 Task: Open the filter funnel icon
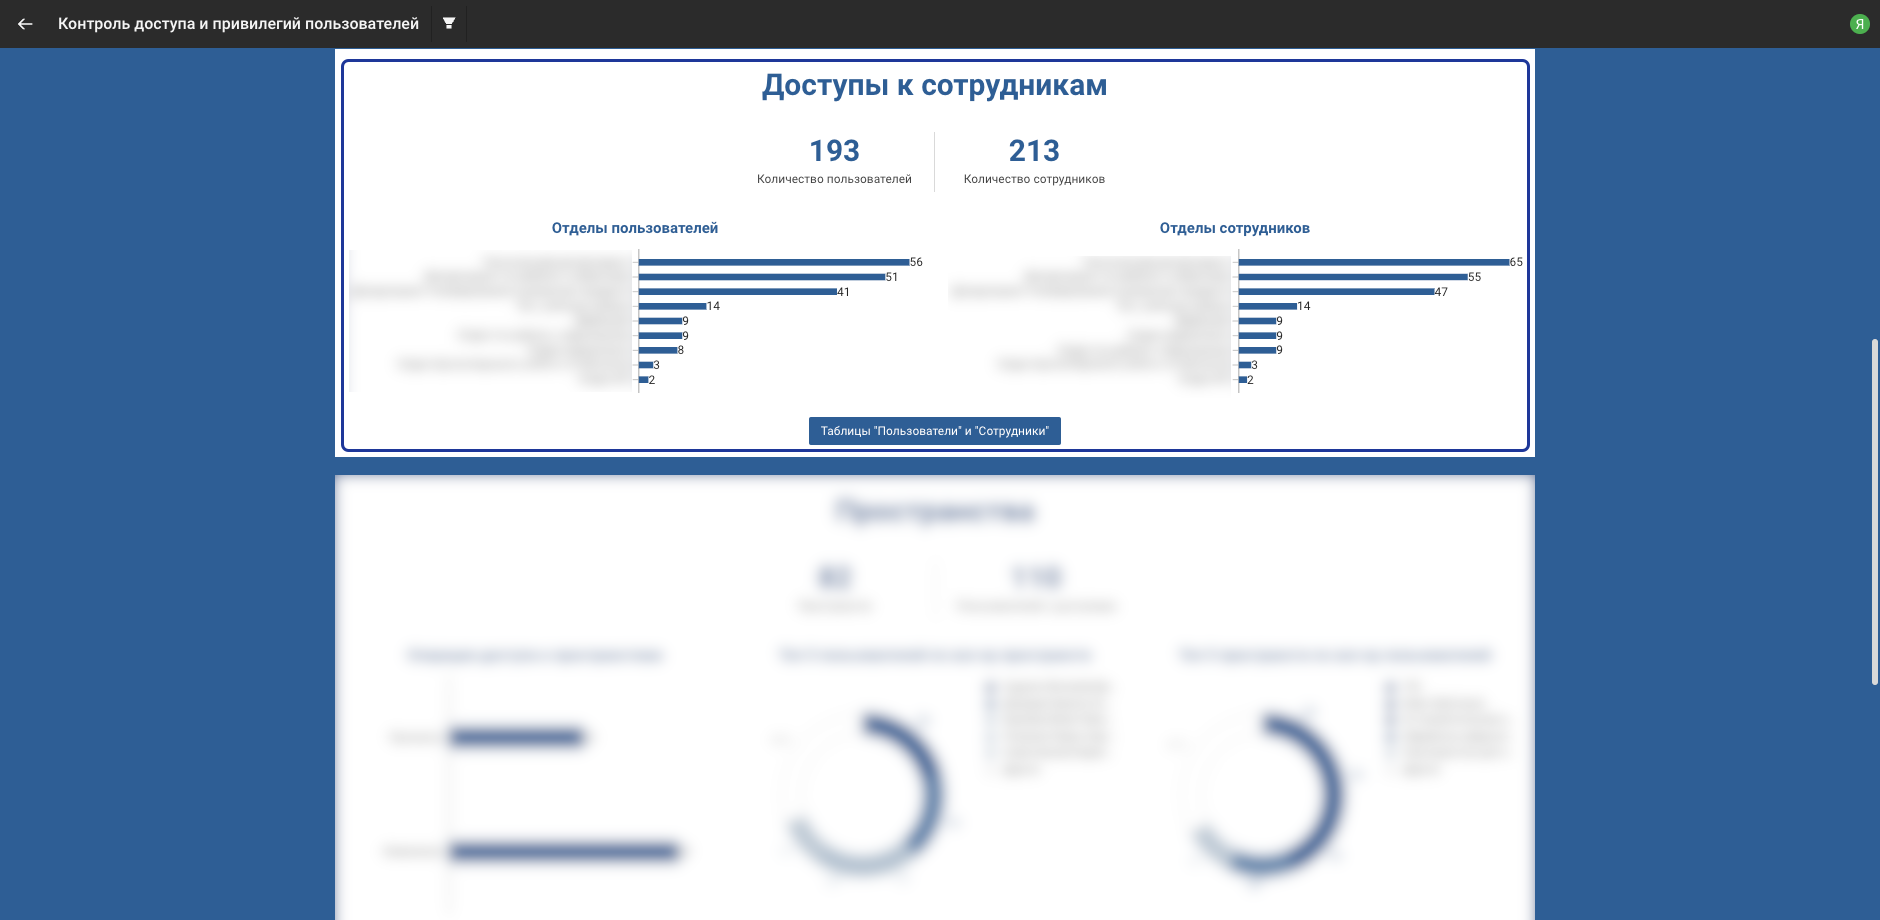point(449,23)
